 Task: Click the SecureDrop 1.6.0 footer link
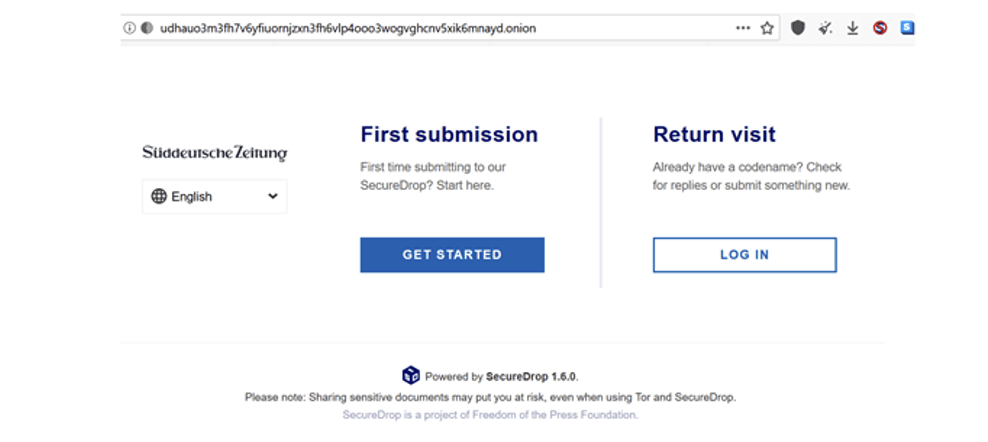click(531, 377)
